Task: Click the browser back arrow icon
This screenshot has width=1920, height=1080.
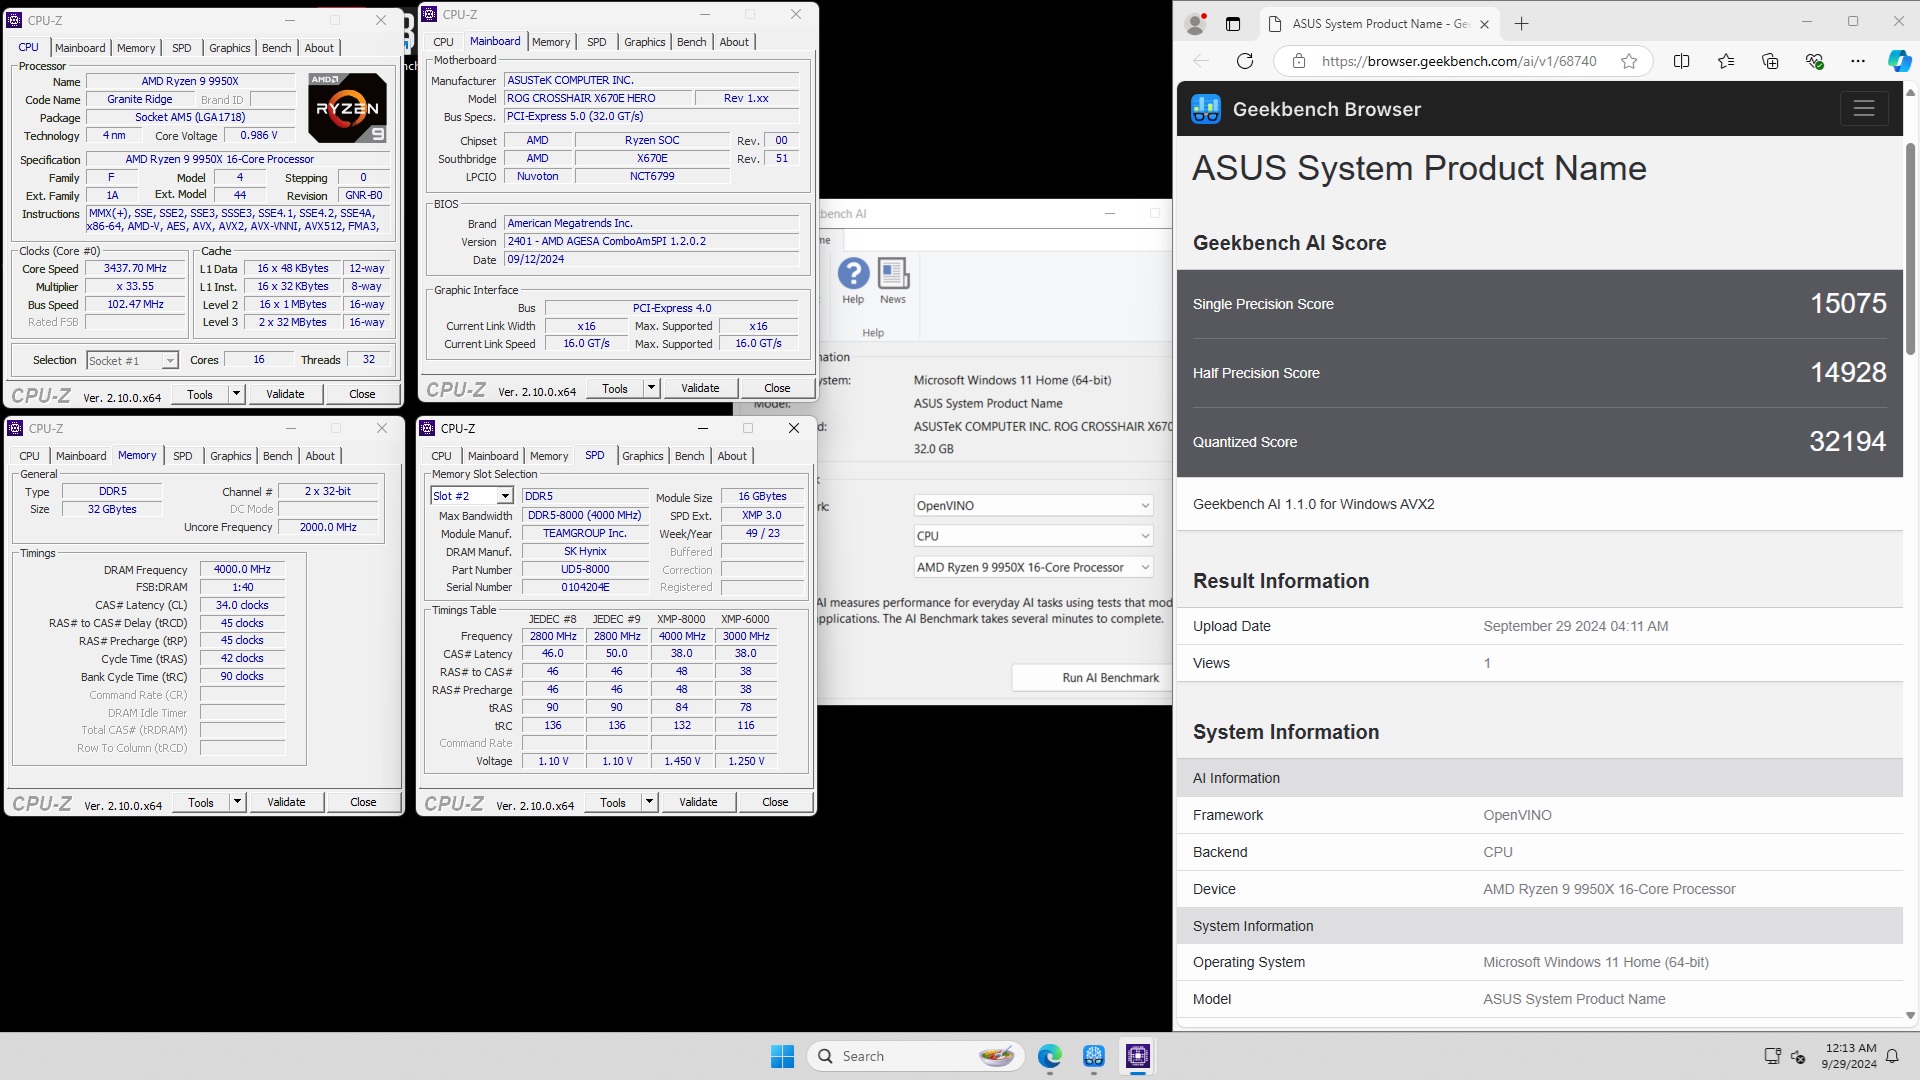Action: 1201,61
